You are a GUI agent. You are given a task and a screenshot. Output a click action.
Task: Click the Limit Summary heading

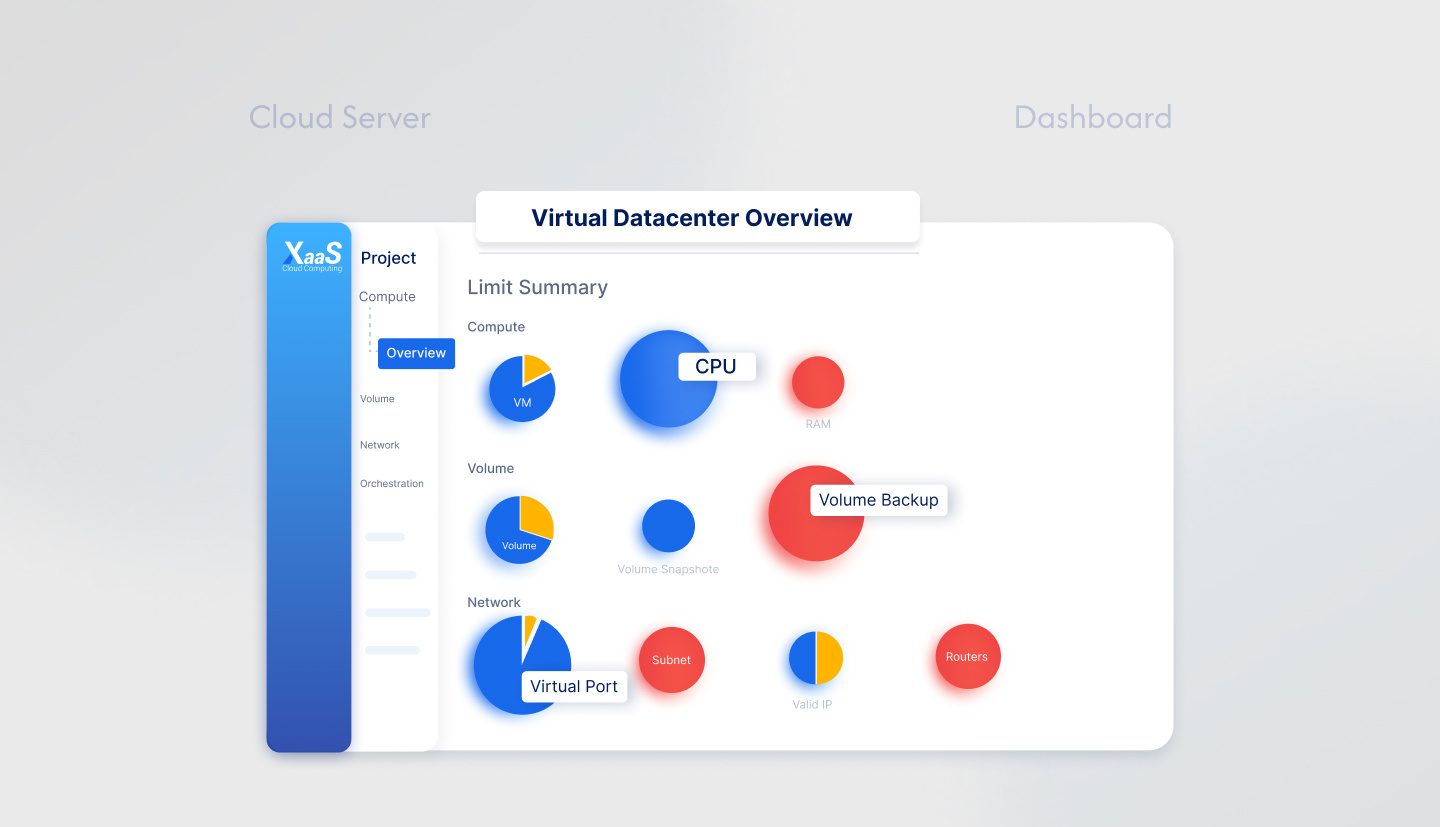pyautogui.click(x=537, y=287)
